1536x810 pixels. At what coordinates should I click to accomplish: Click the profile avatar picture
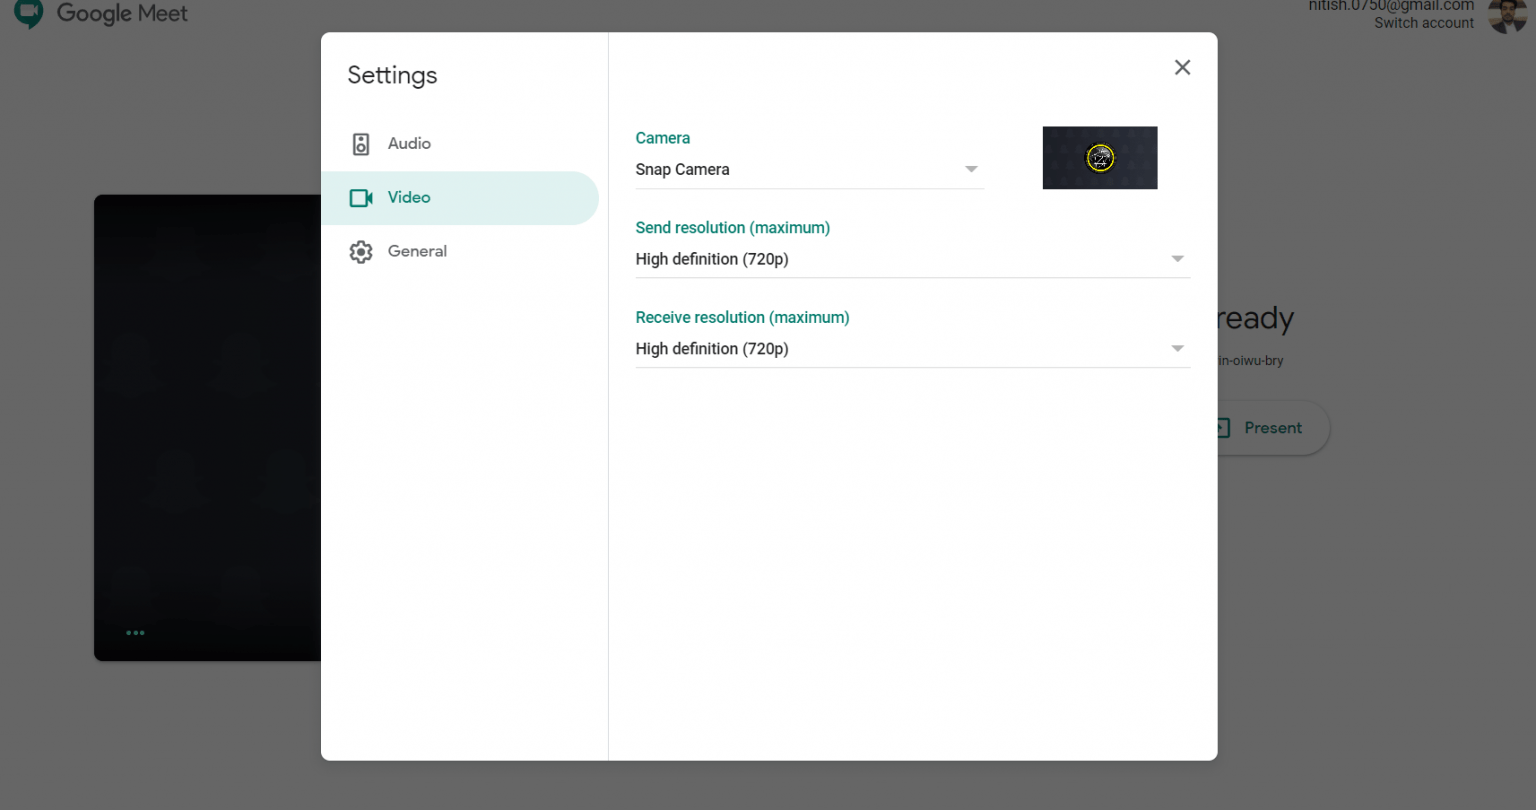click(1506, 15)
